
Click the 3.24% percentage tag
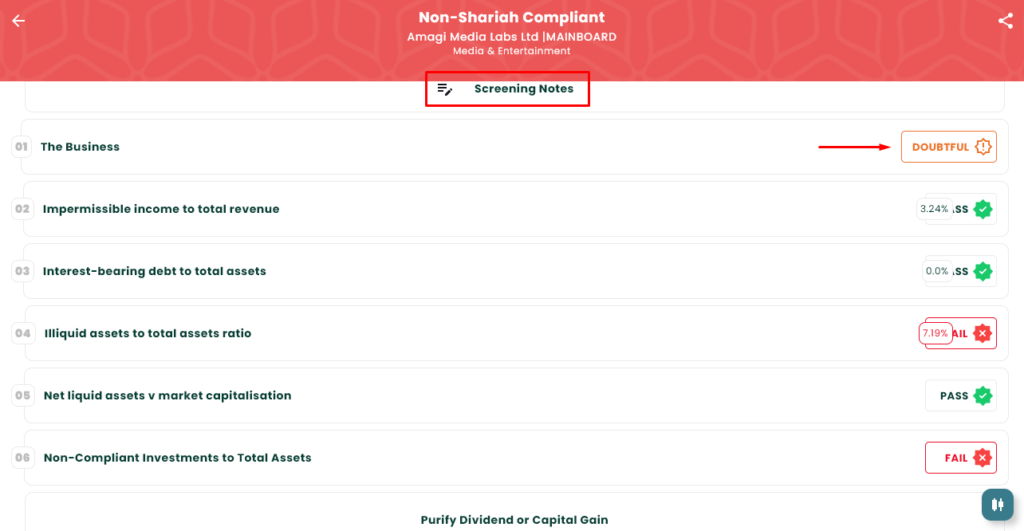(934, 209)
